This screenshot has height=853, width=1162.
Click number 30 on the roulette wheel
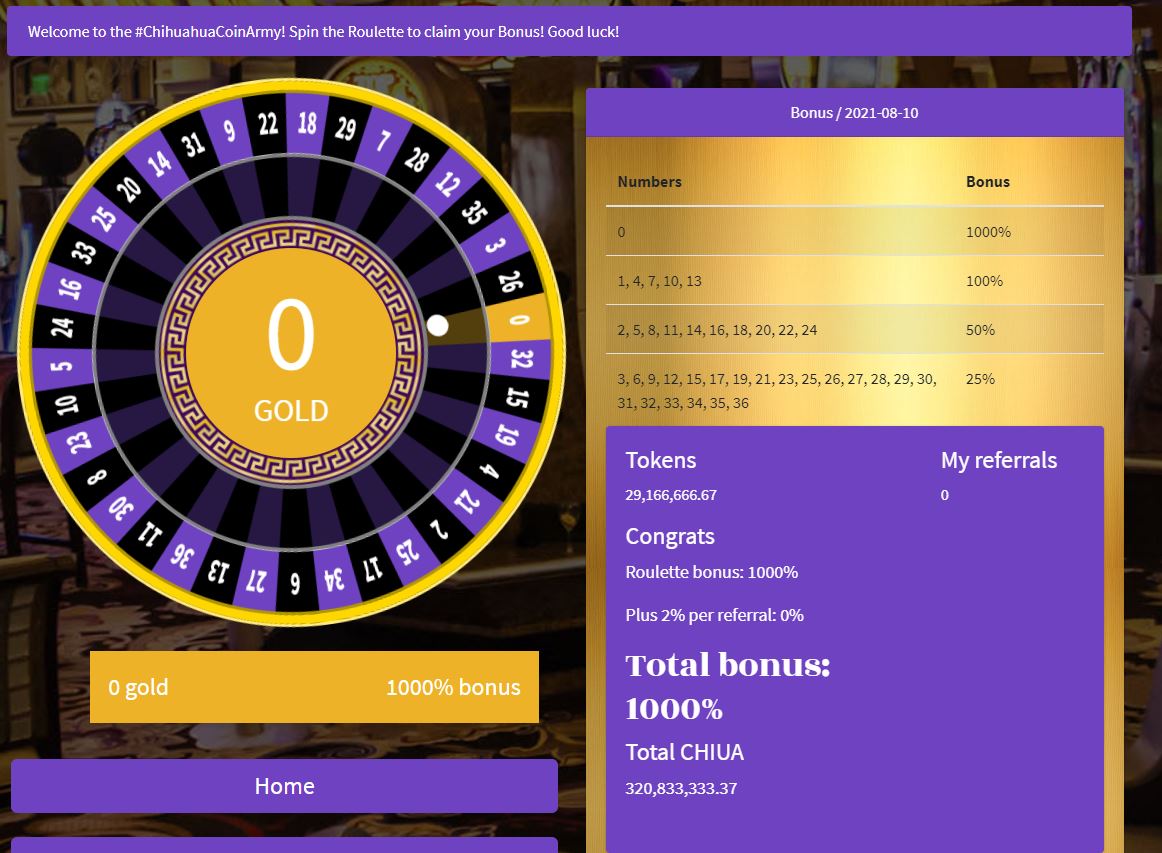coord(121,508)
